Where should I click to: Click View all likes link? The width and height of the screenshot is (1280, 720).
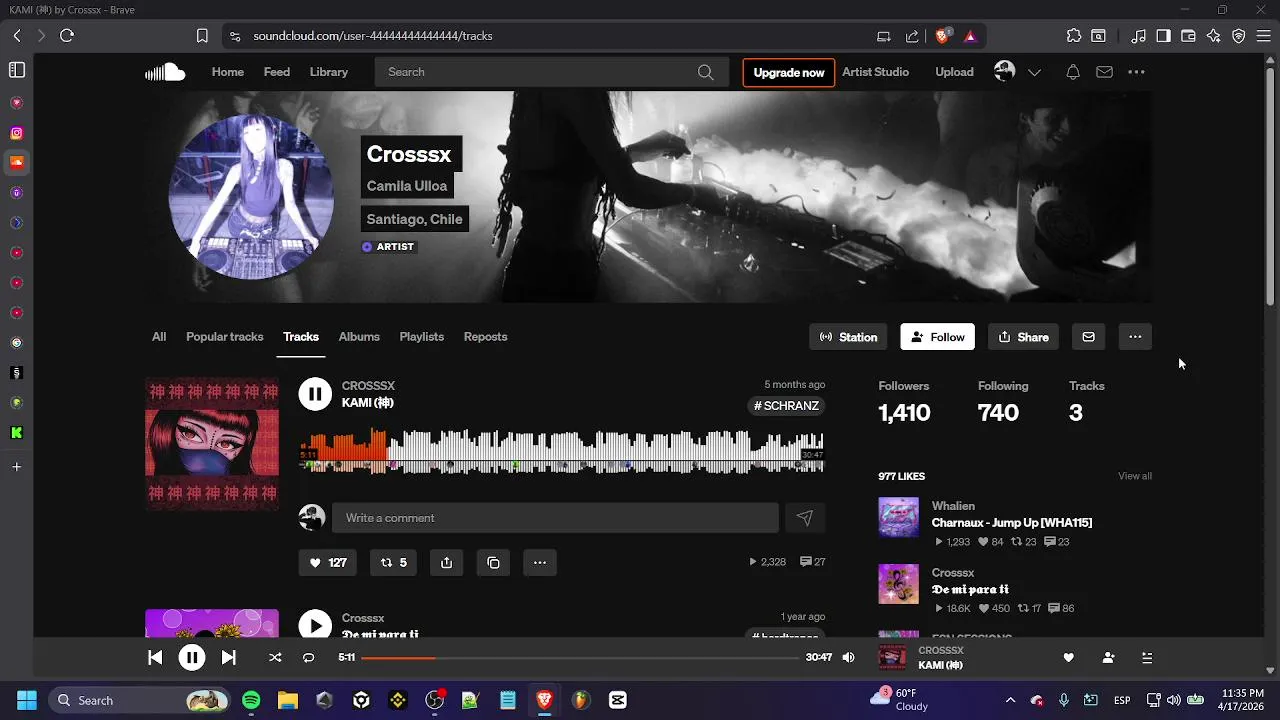1135,476
